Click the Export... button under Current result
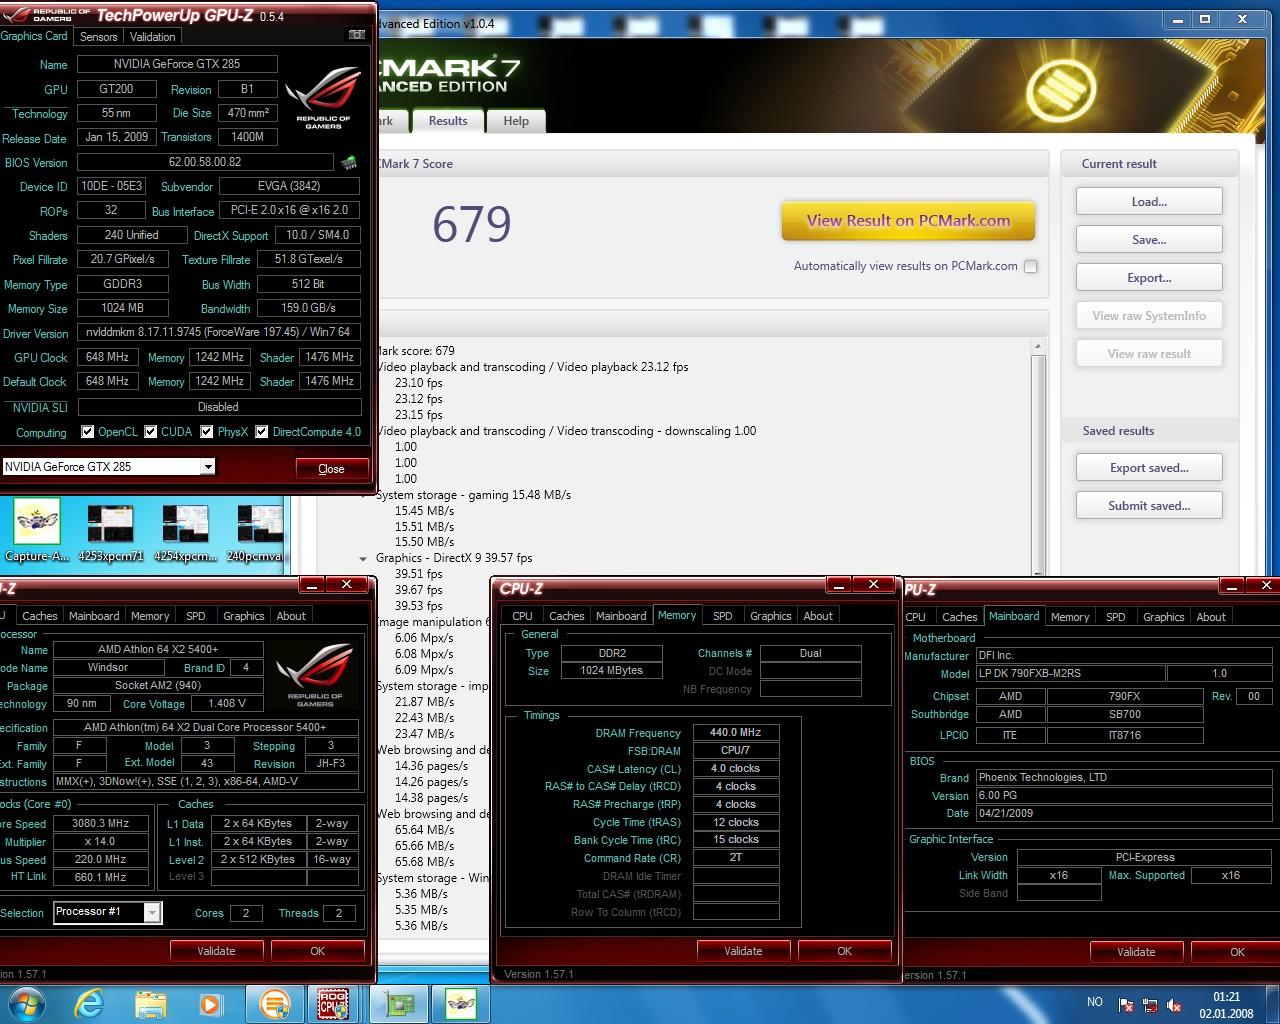This screenshot has height=1024, width=1280. coord(1149,277)
